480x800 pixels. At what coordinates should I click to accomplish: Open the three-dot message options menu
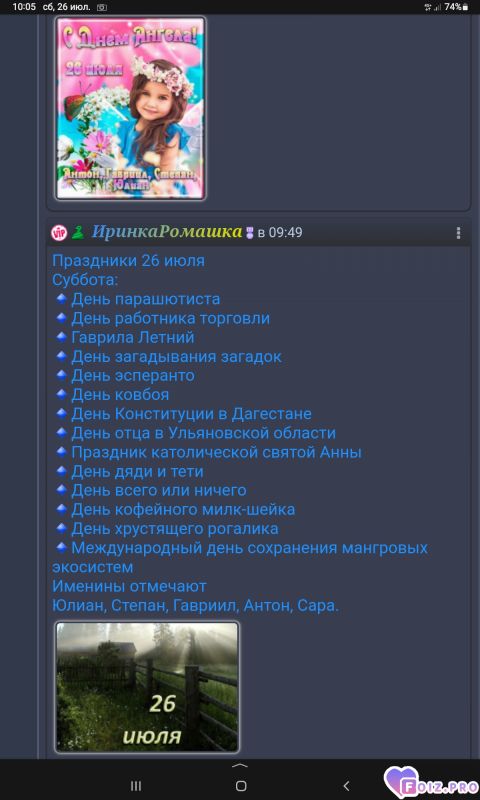(x=459, y=233)
